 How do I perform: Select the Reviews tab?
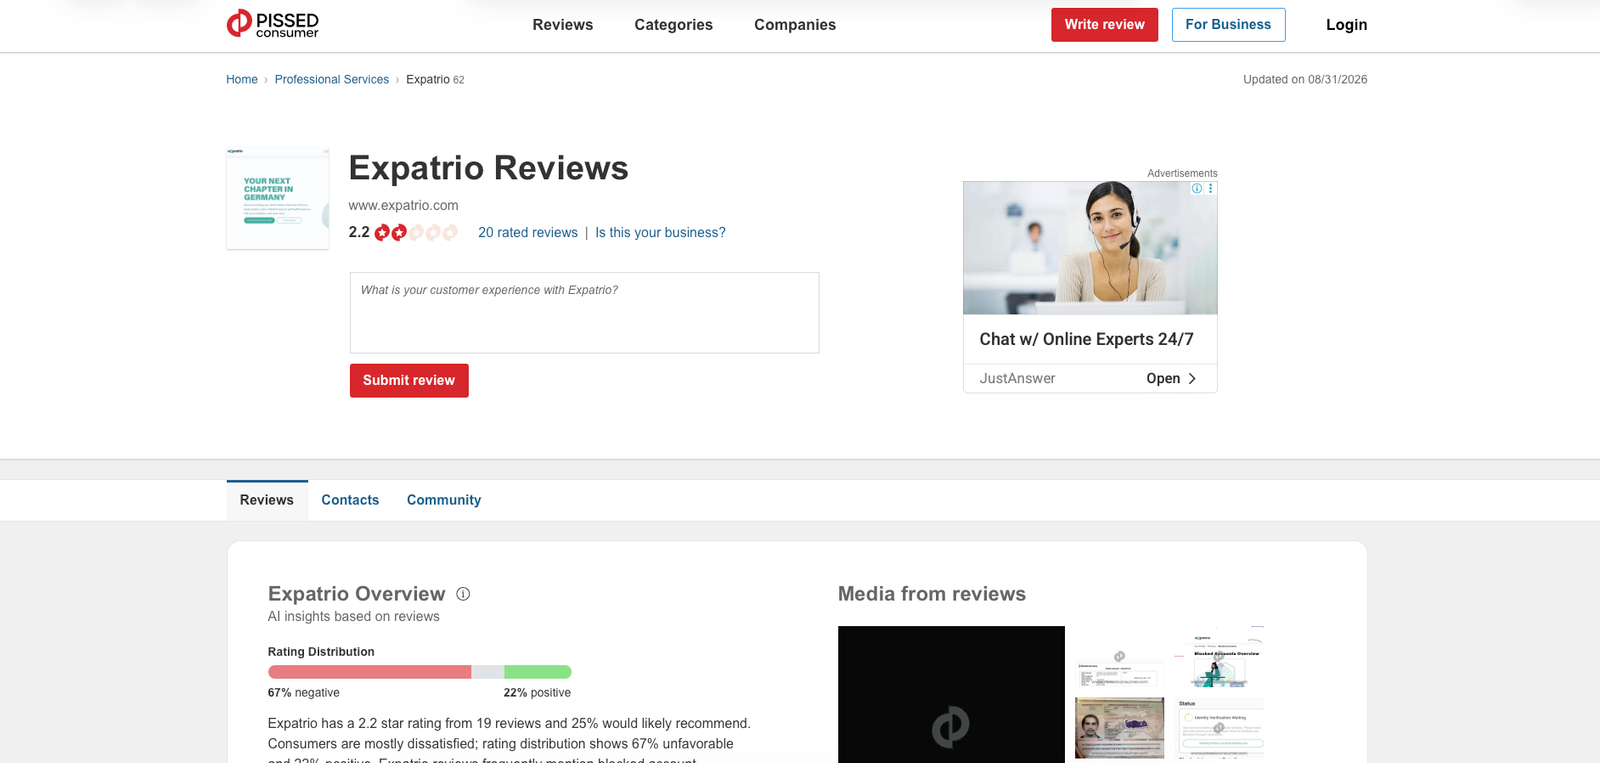pos(267,500)
